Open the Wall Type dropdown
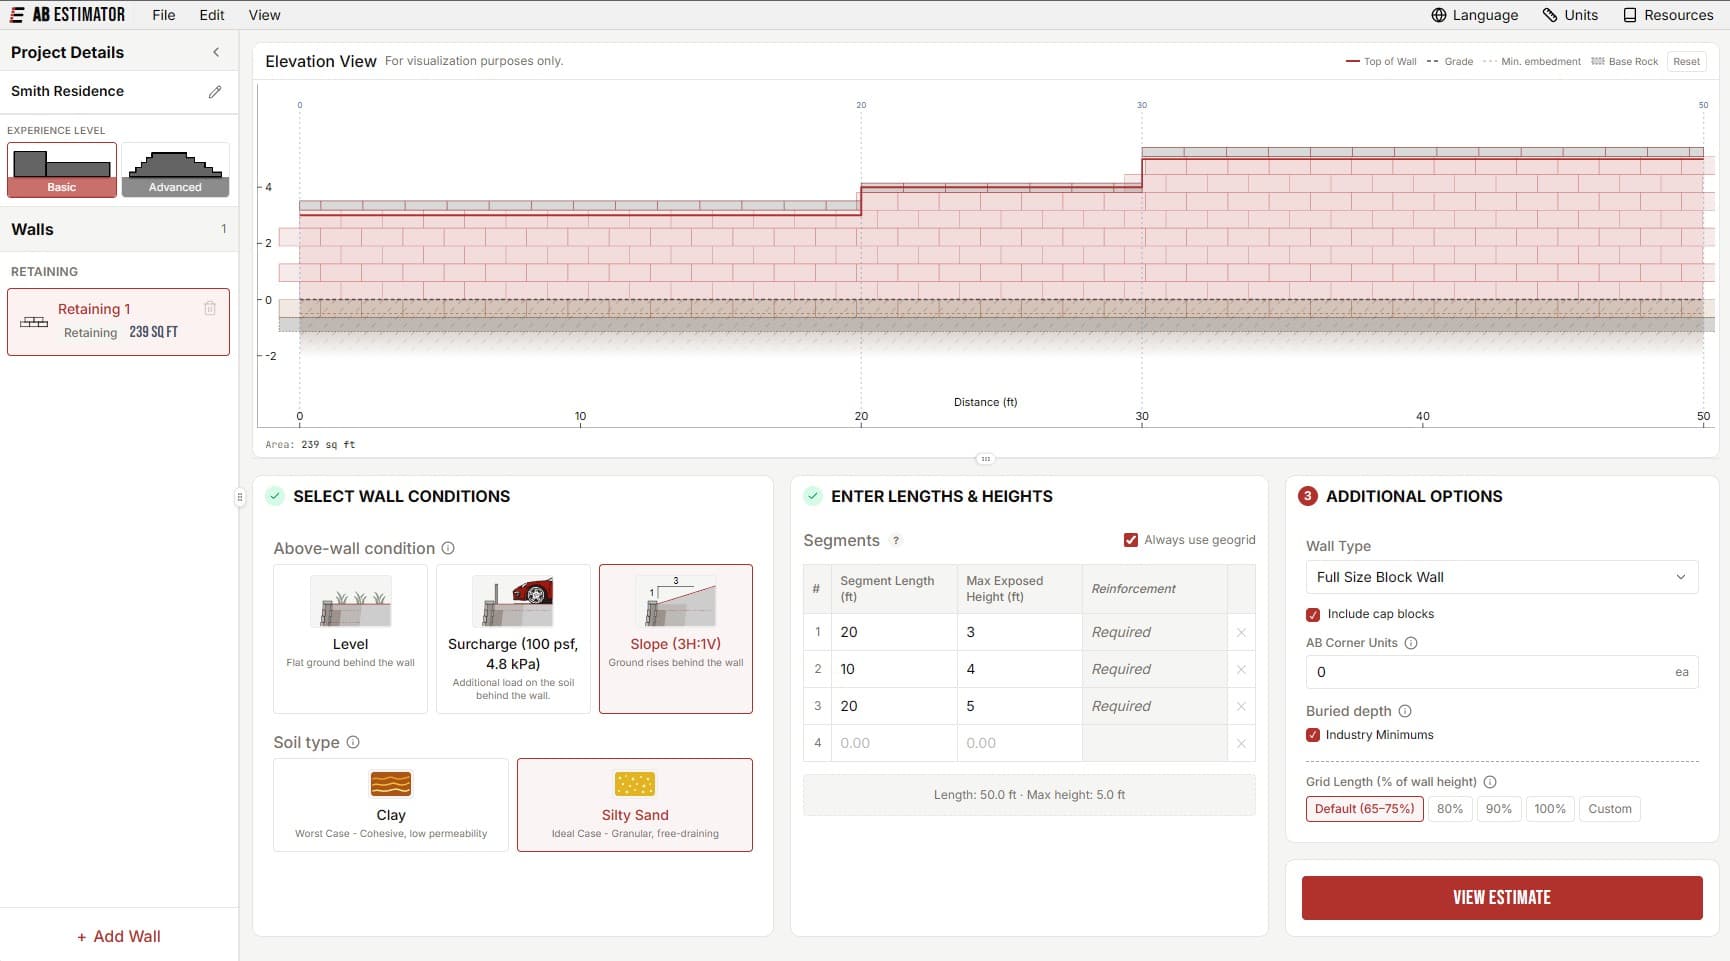The image size is (1730, 961). tap(1502, 577)
